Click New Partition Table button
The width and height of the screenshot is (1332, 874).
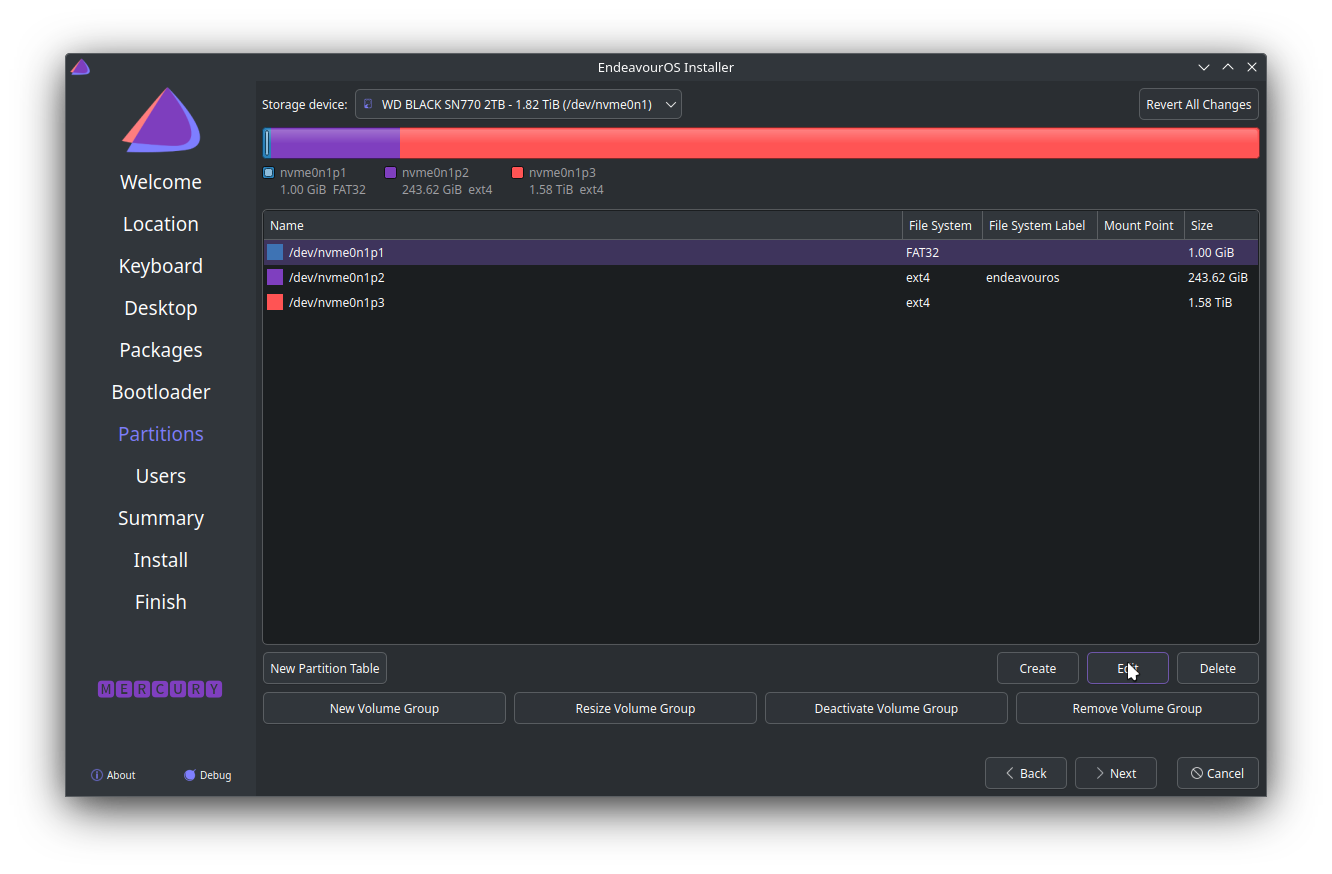tap(325, 668)
